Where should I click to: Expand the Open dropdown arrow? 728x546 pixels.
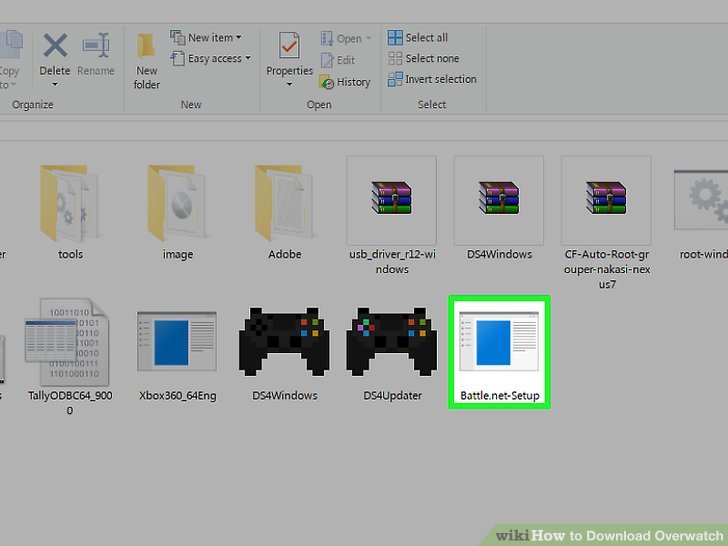coord(368,39)
